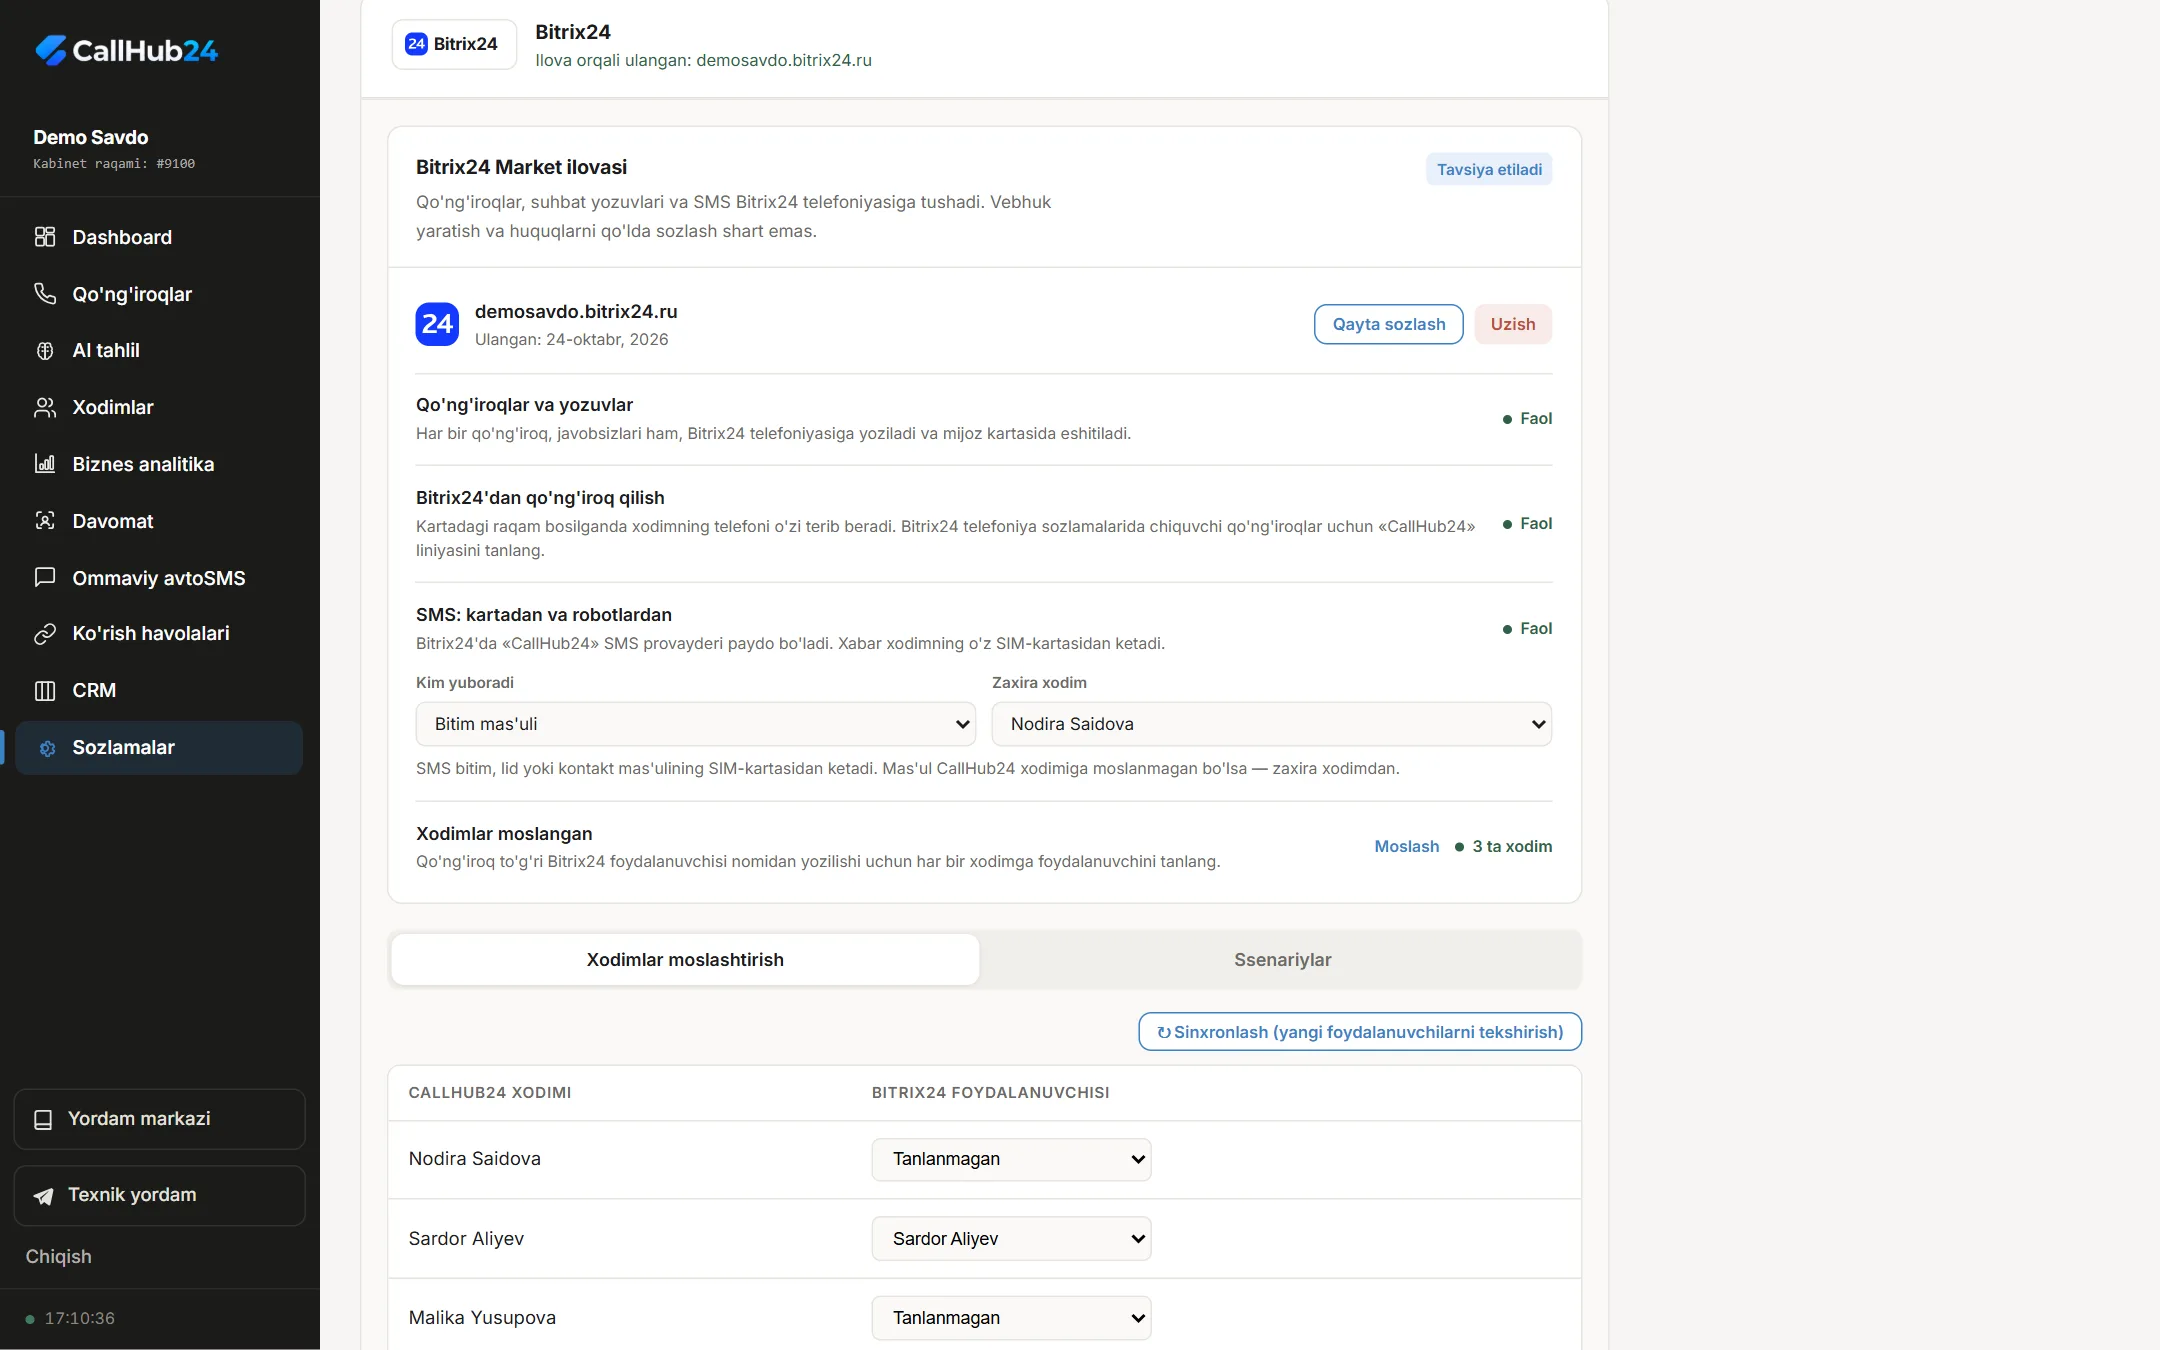Click the Qayta sozlash button

1388,324
